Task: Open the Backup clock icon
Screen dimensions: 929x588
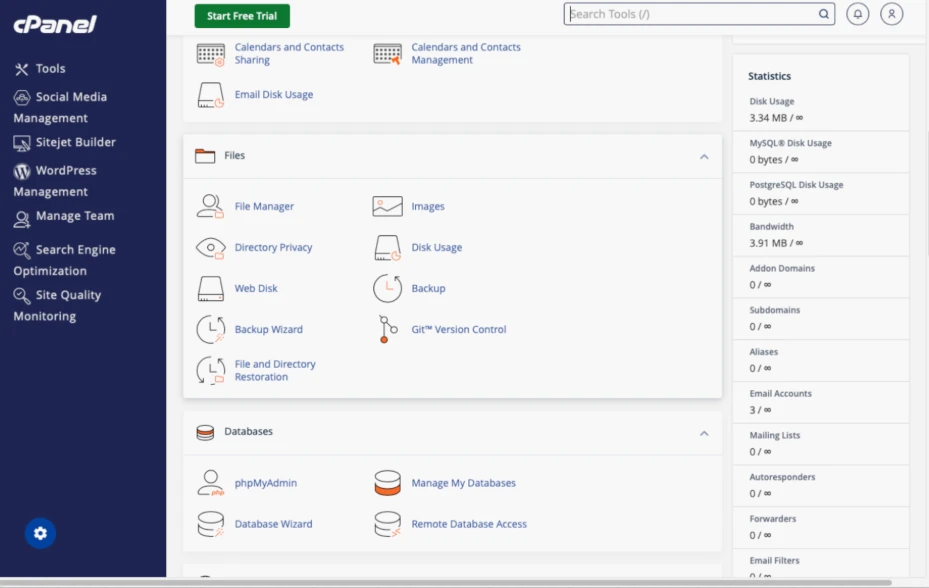Action: click(x=387, y=288)
